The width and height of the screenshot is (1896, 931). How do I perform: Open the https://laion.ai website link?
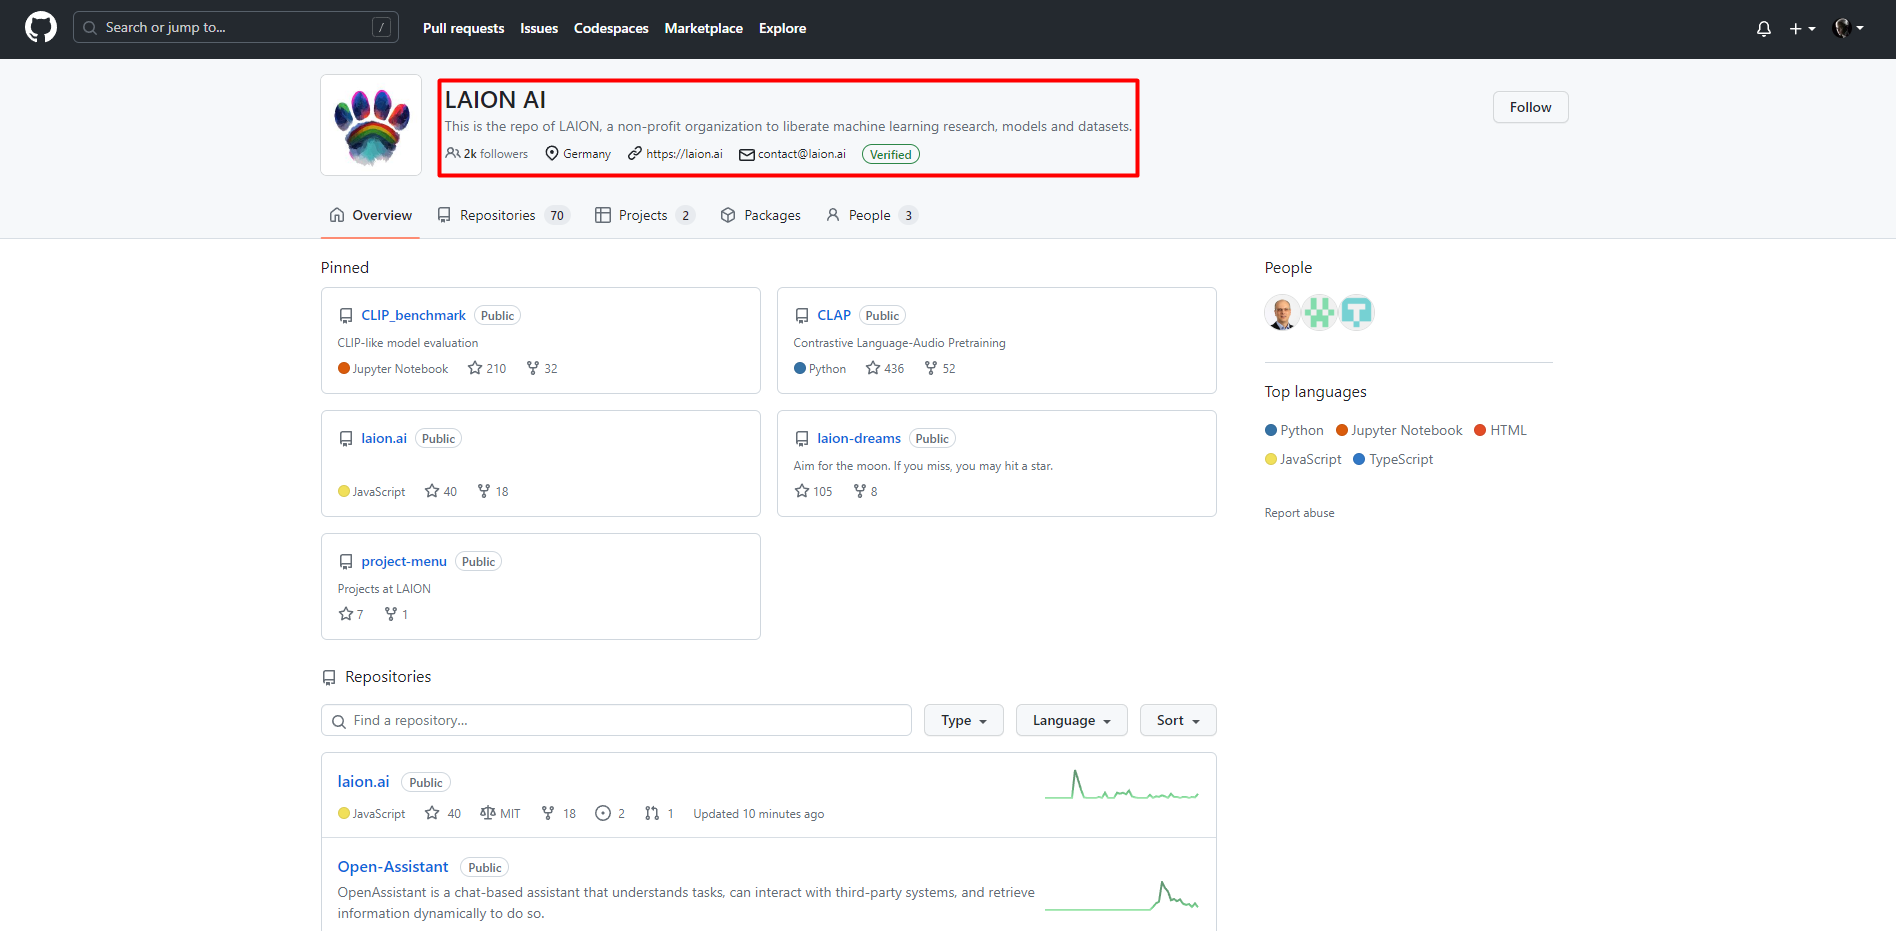pos(684,154)
